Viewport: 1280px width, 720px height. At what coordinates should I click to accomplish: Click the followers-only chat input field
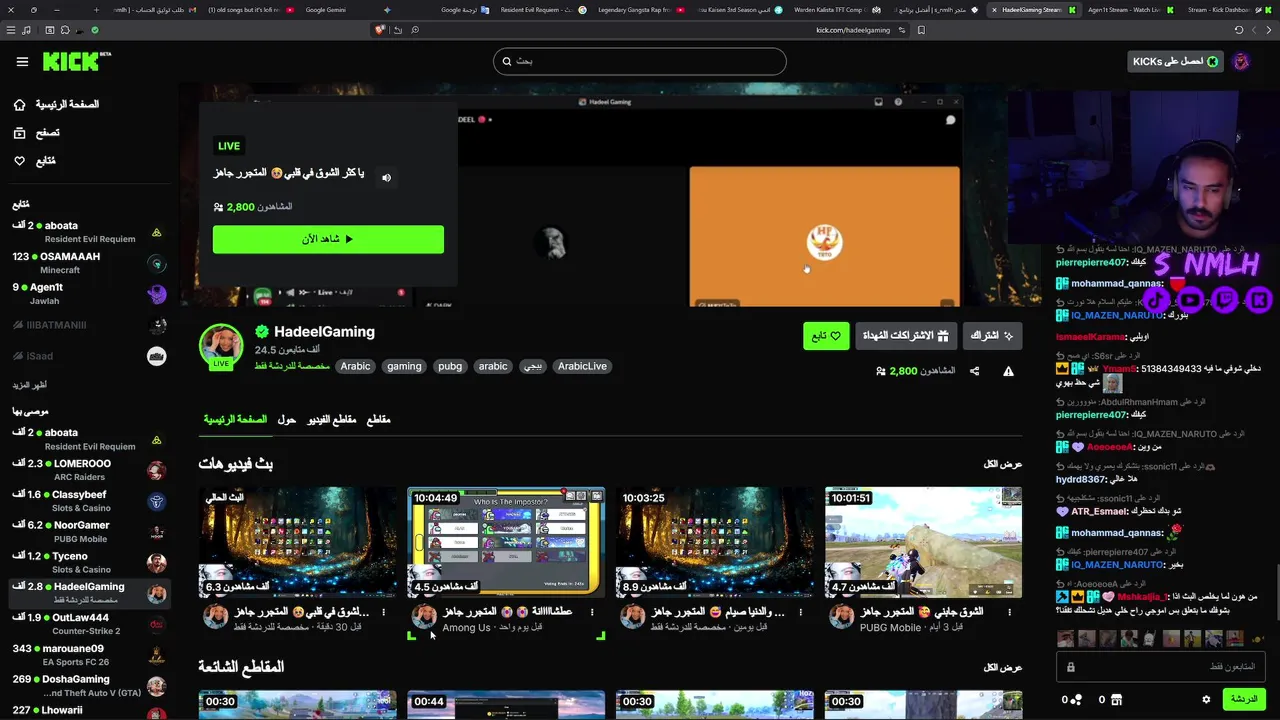coord(1161,667)
